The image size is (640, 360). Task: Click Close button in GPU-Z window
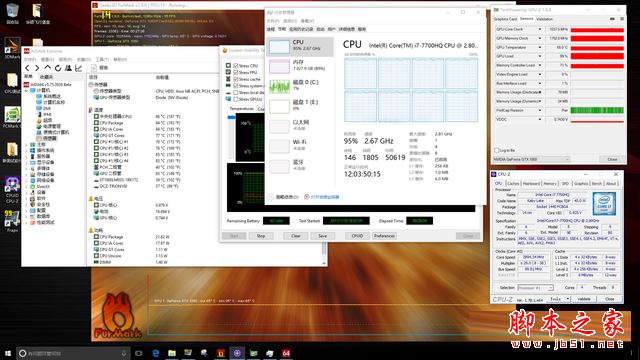[x=612, y=159]
